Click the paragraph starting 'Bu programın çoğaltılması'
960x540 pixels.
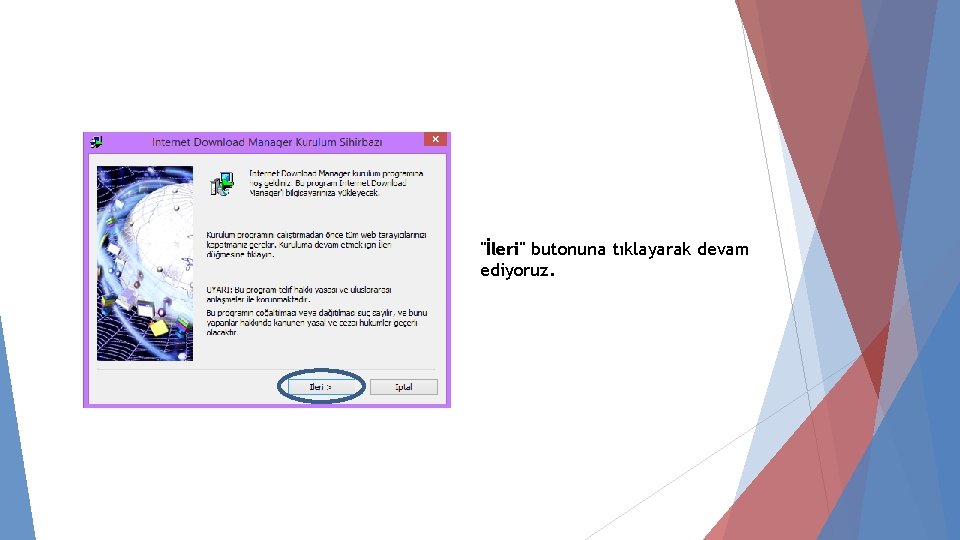pyautogui.click(x=317, y=323)
